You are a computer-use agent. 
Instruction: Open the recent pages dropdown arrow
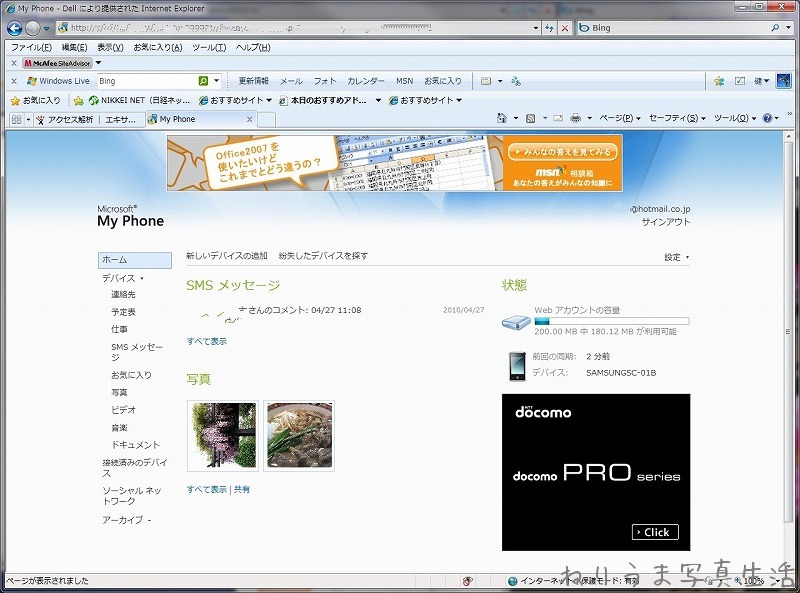click(46, 29)
